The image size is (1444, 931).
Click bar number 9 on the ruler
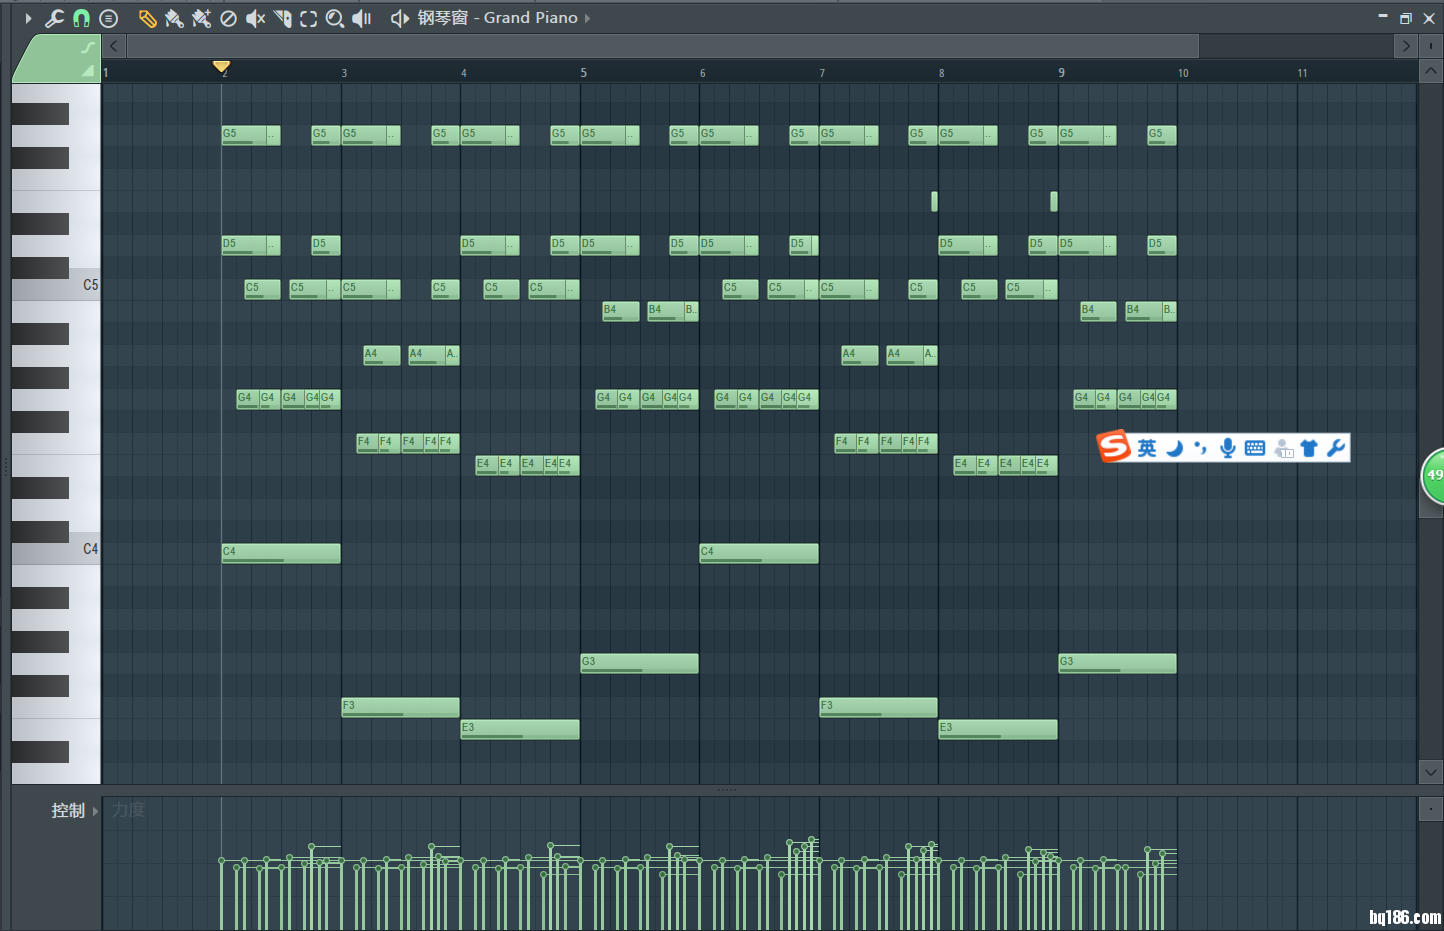tap(1062, 73)
